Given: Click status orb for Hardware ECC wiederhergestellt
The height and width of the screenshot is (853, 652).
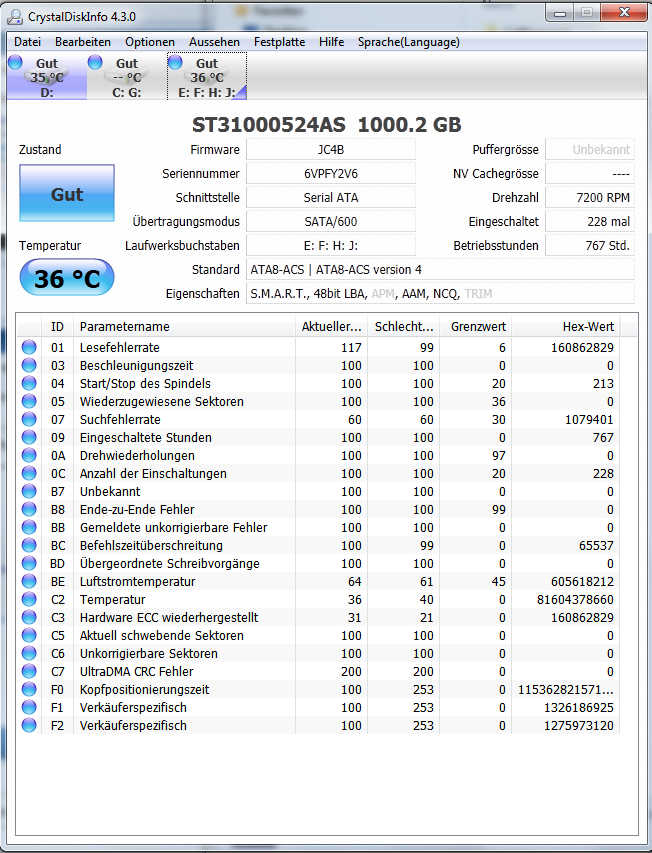Looking at the screenshot, I should point(29,616).
